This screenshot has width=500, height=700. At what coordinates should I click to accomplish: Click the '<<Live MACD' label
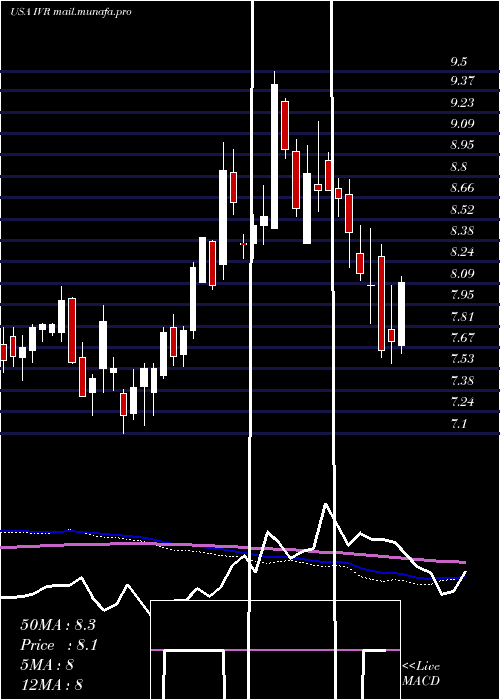pyautogui.click(x=421, y=673)
